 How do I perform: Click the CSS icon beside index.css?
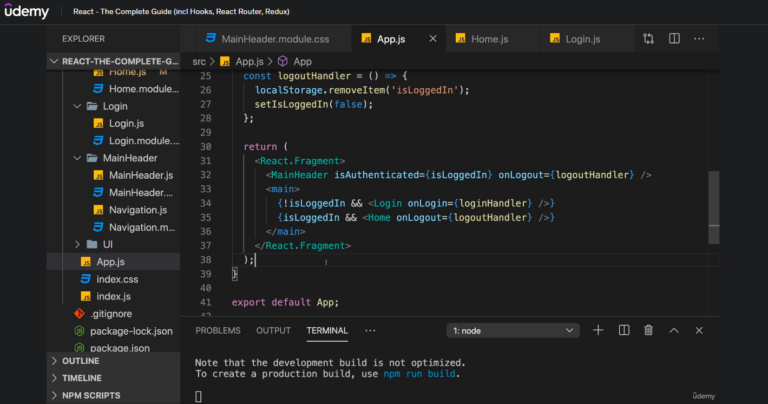[86, 279]
